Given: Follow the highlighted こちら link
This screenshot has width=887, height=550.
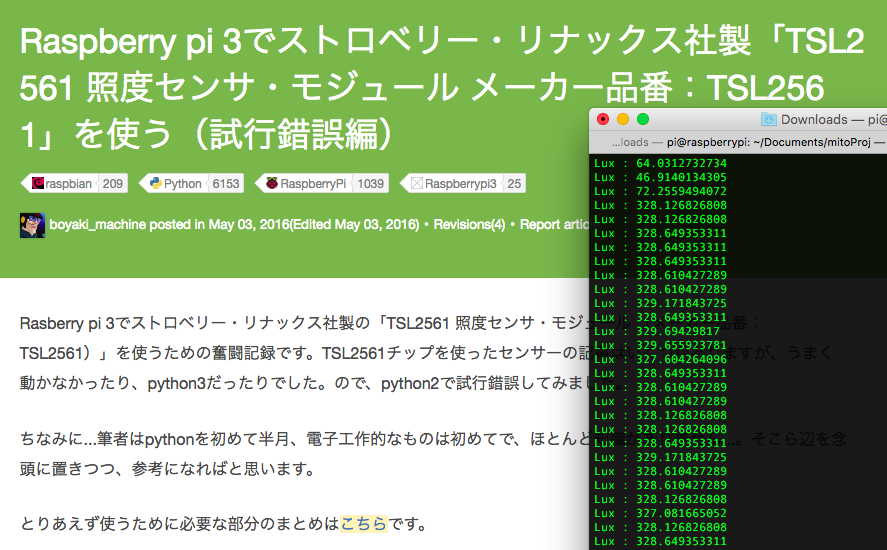Looking at the screenshot, I should [x=364, y=523].
